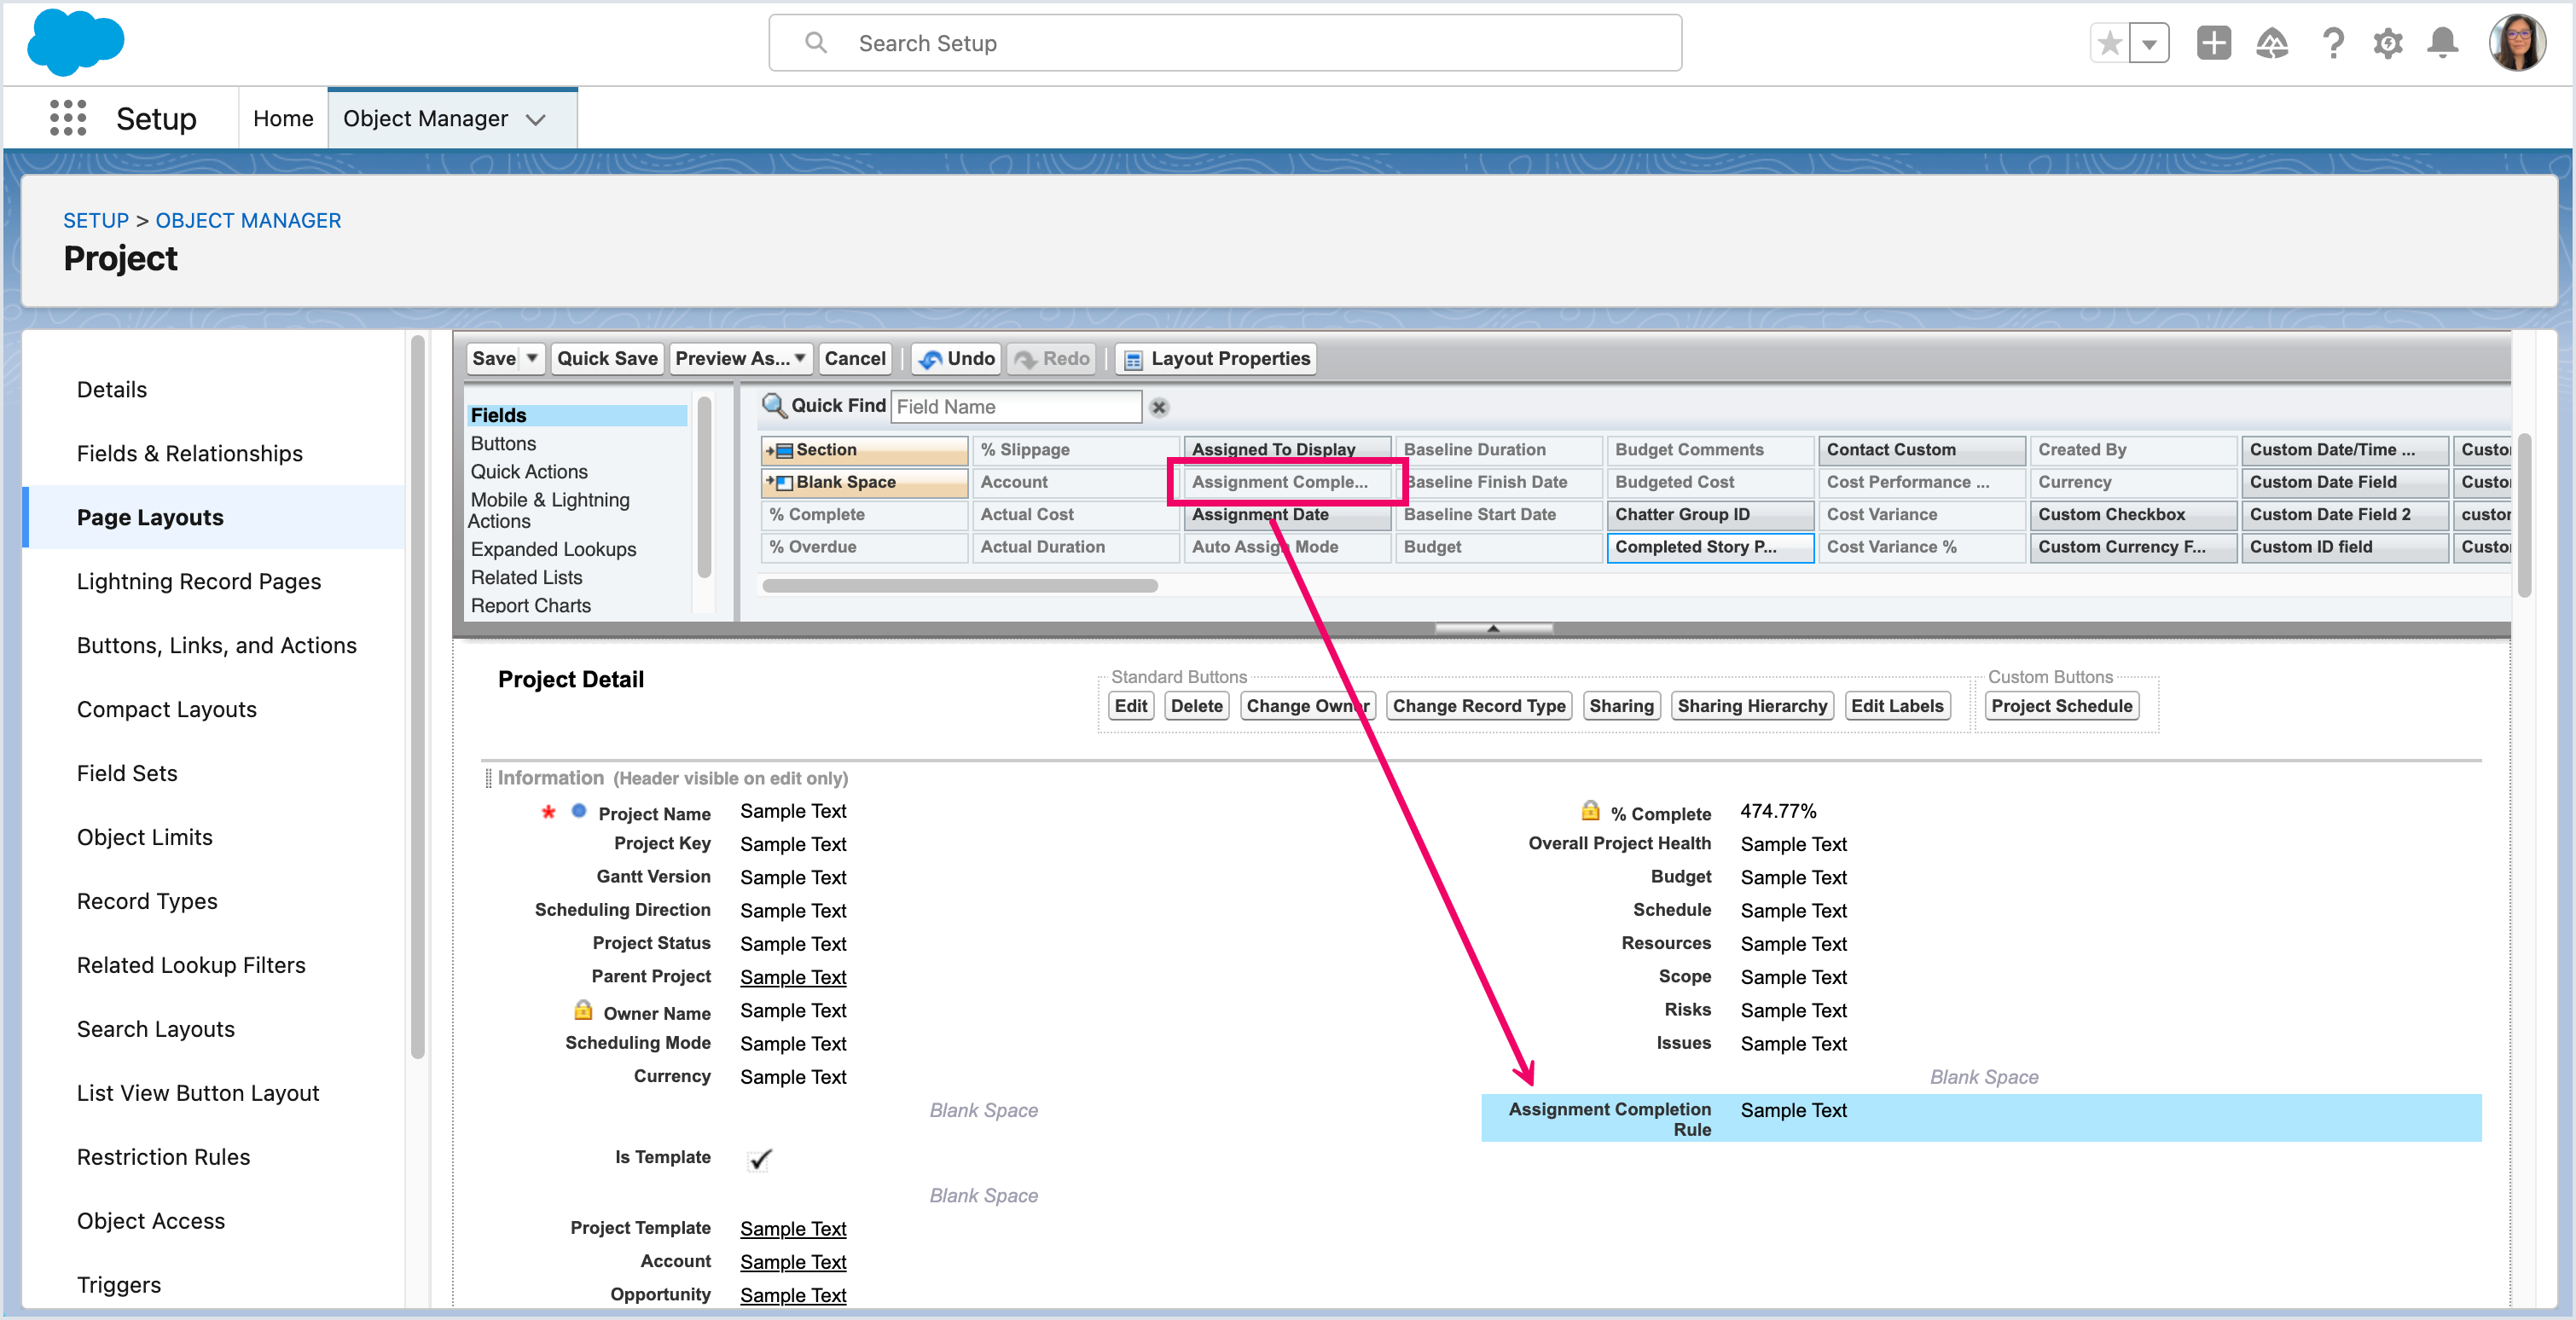This screenshot has width=2576, height=1320.
Task: Open the Save dropdown arrow
Action: [x=532, y=358]
